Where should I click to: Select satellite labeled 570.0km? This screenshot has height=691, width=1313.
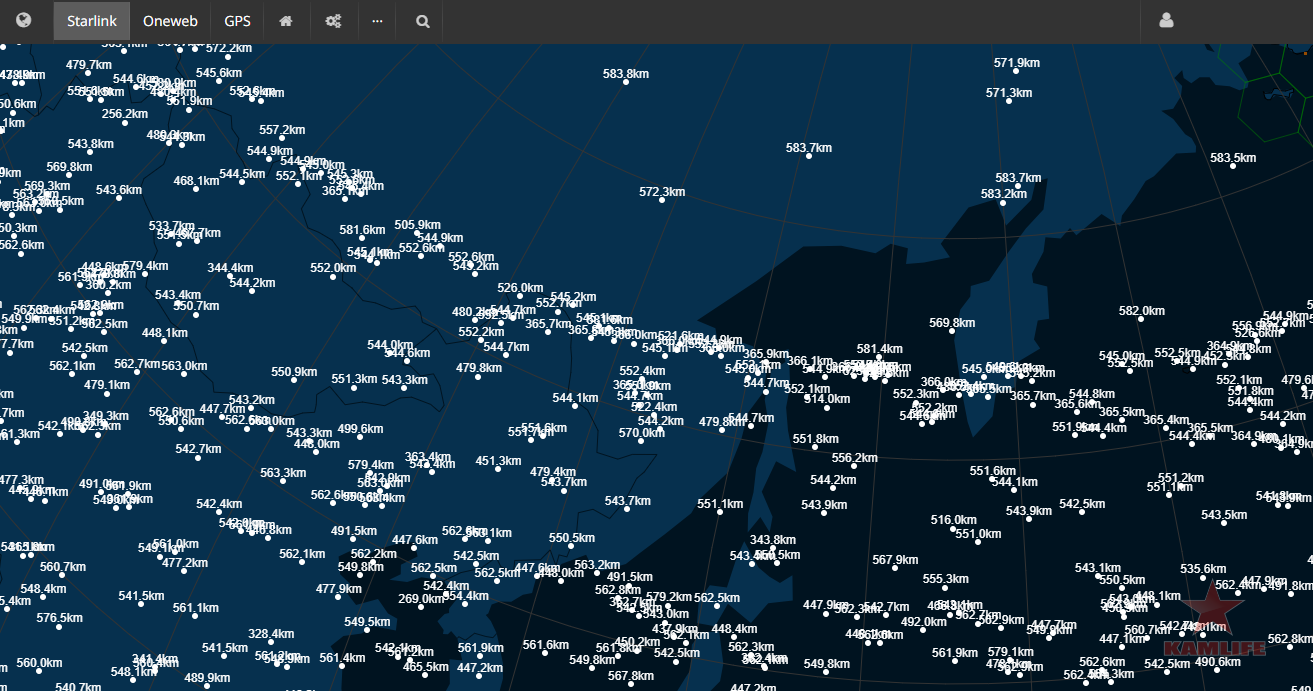[641, 433]
